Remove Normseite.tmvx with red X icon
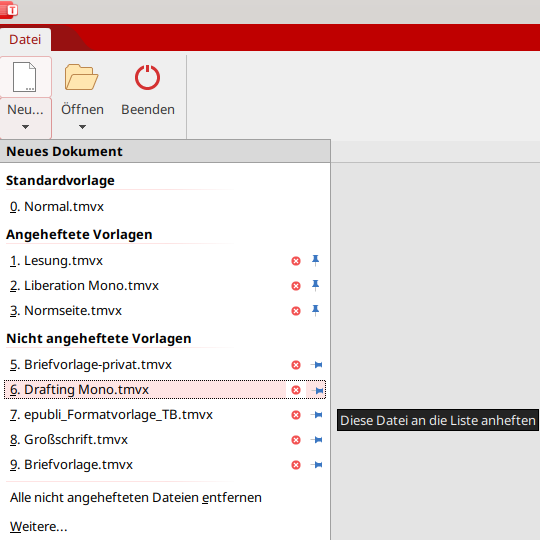This screenshot has width=540, height=540. pos(296,311)
